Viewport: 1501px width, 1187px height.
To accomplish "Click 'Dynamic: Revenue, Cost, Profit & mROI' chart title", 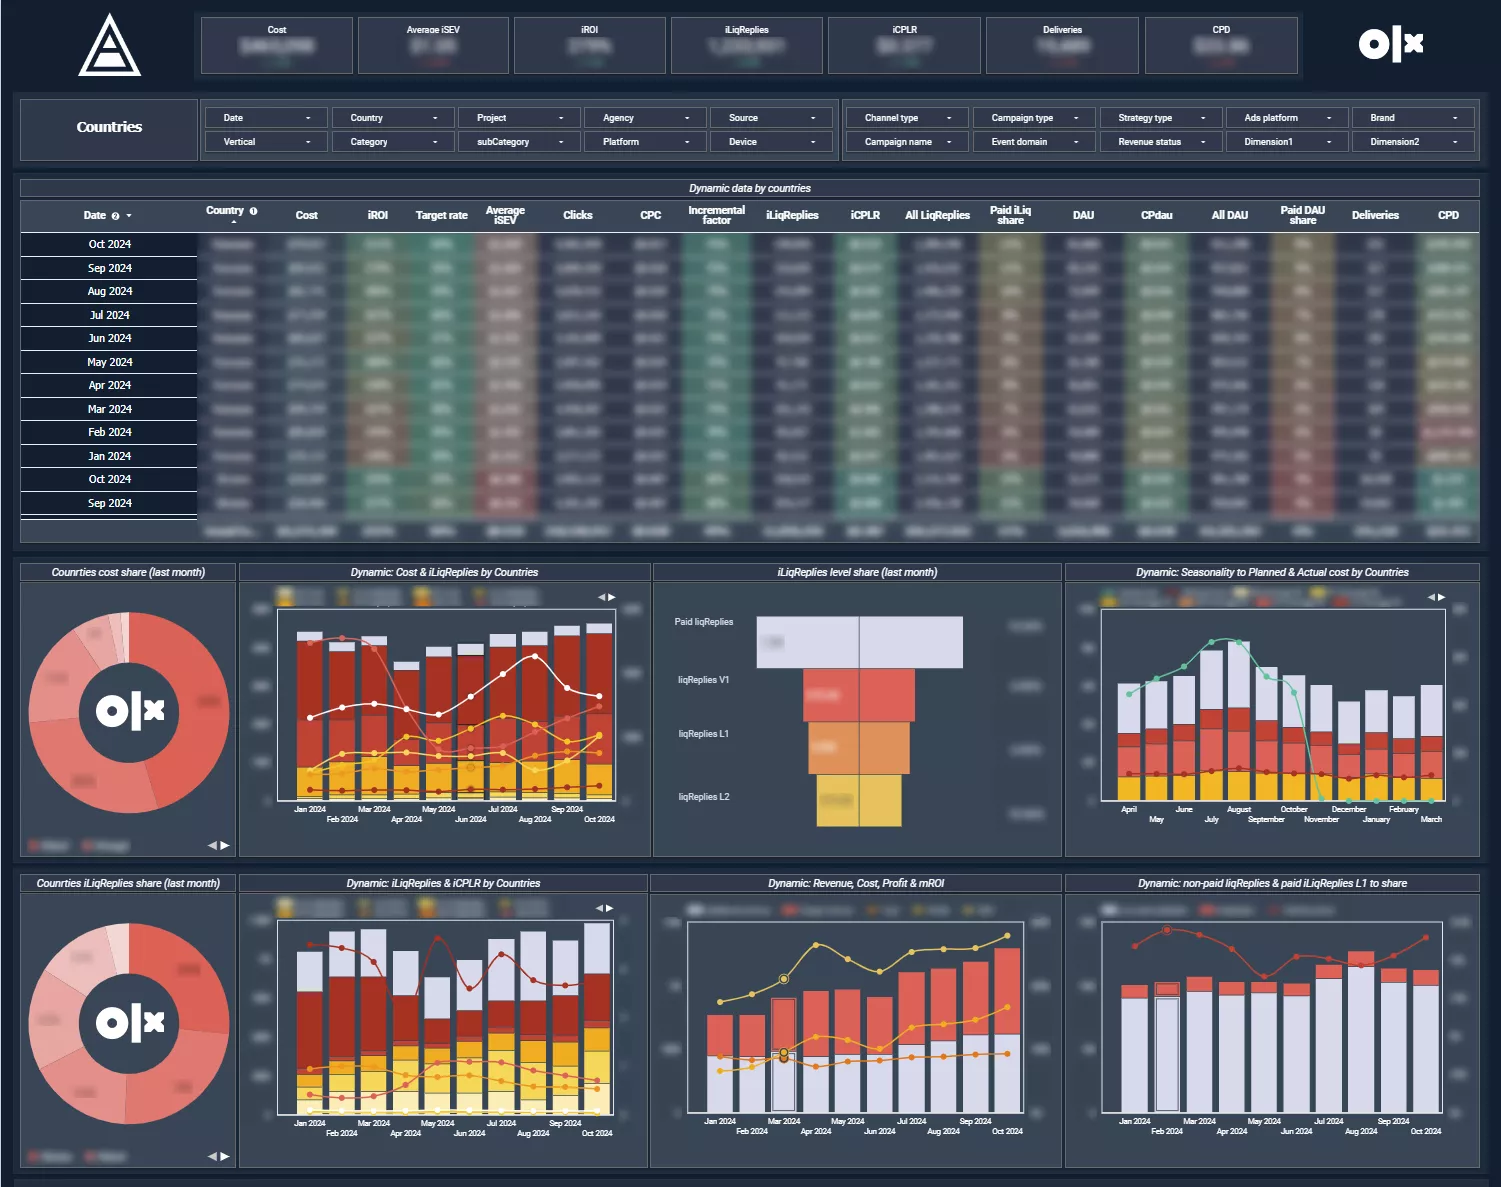I will (x=856, y=883).
